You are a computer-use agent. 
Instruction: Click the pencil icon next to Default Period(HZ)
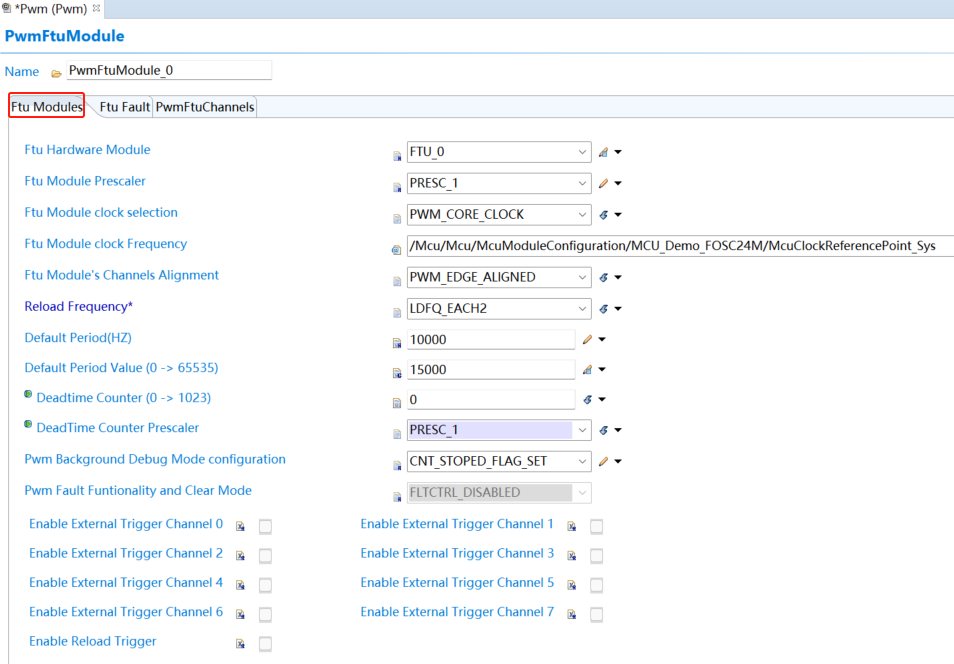(x=587, y=340)
